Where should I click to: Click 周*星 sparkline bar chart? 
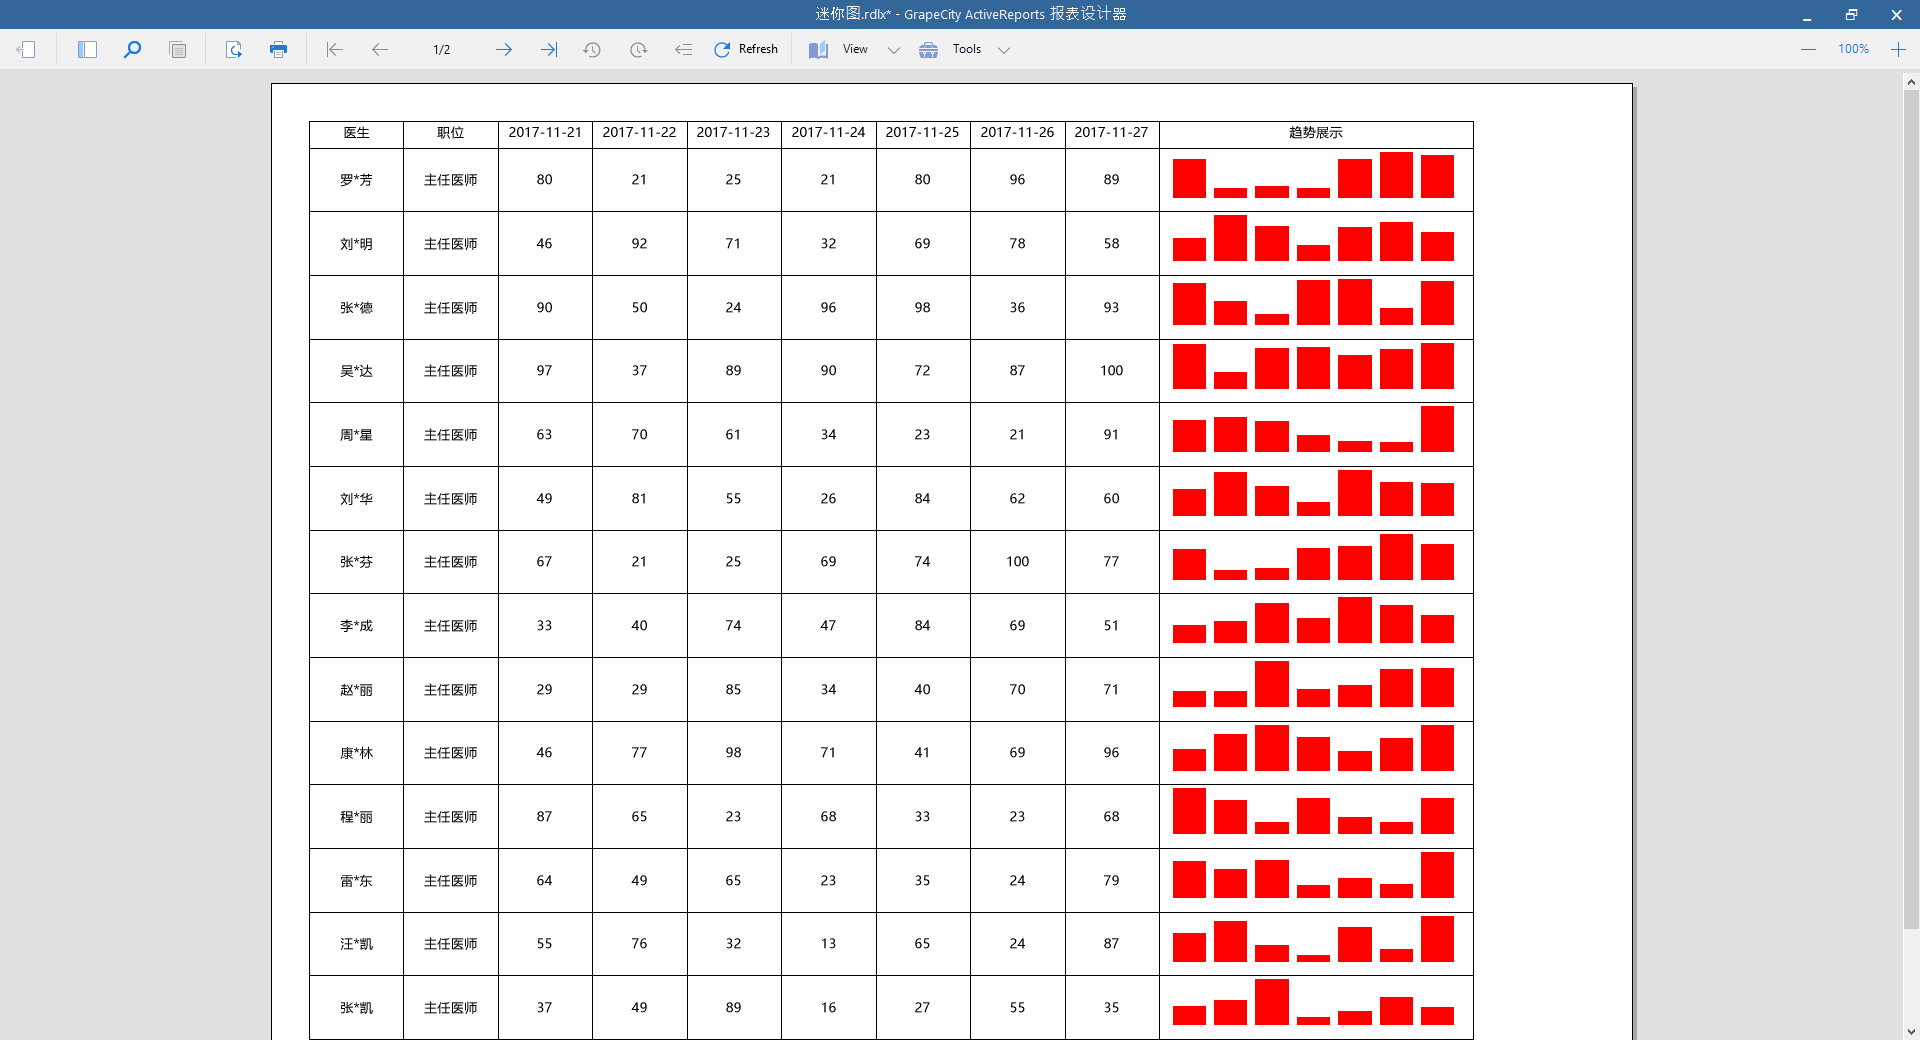click(1313, 429)
